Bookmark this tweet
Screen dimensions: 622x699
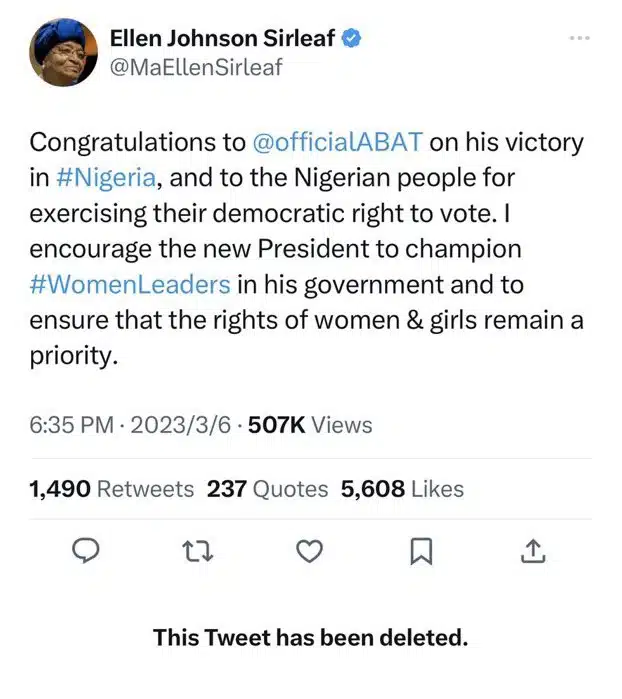pos(422,550)
